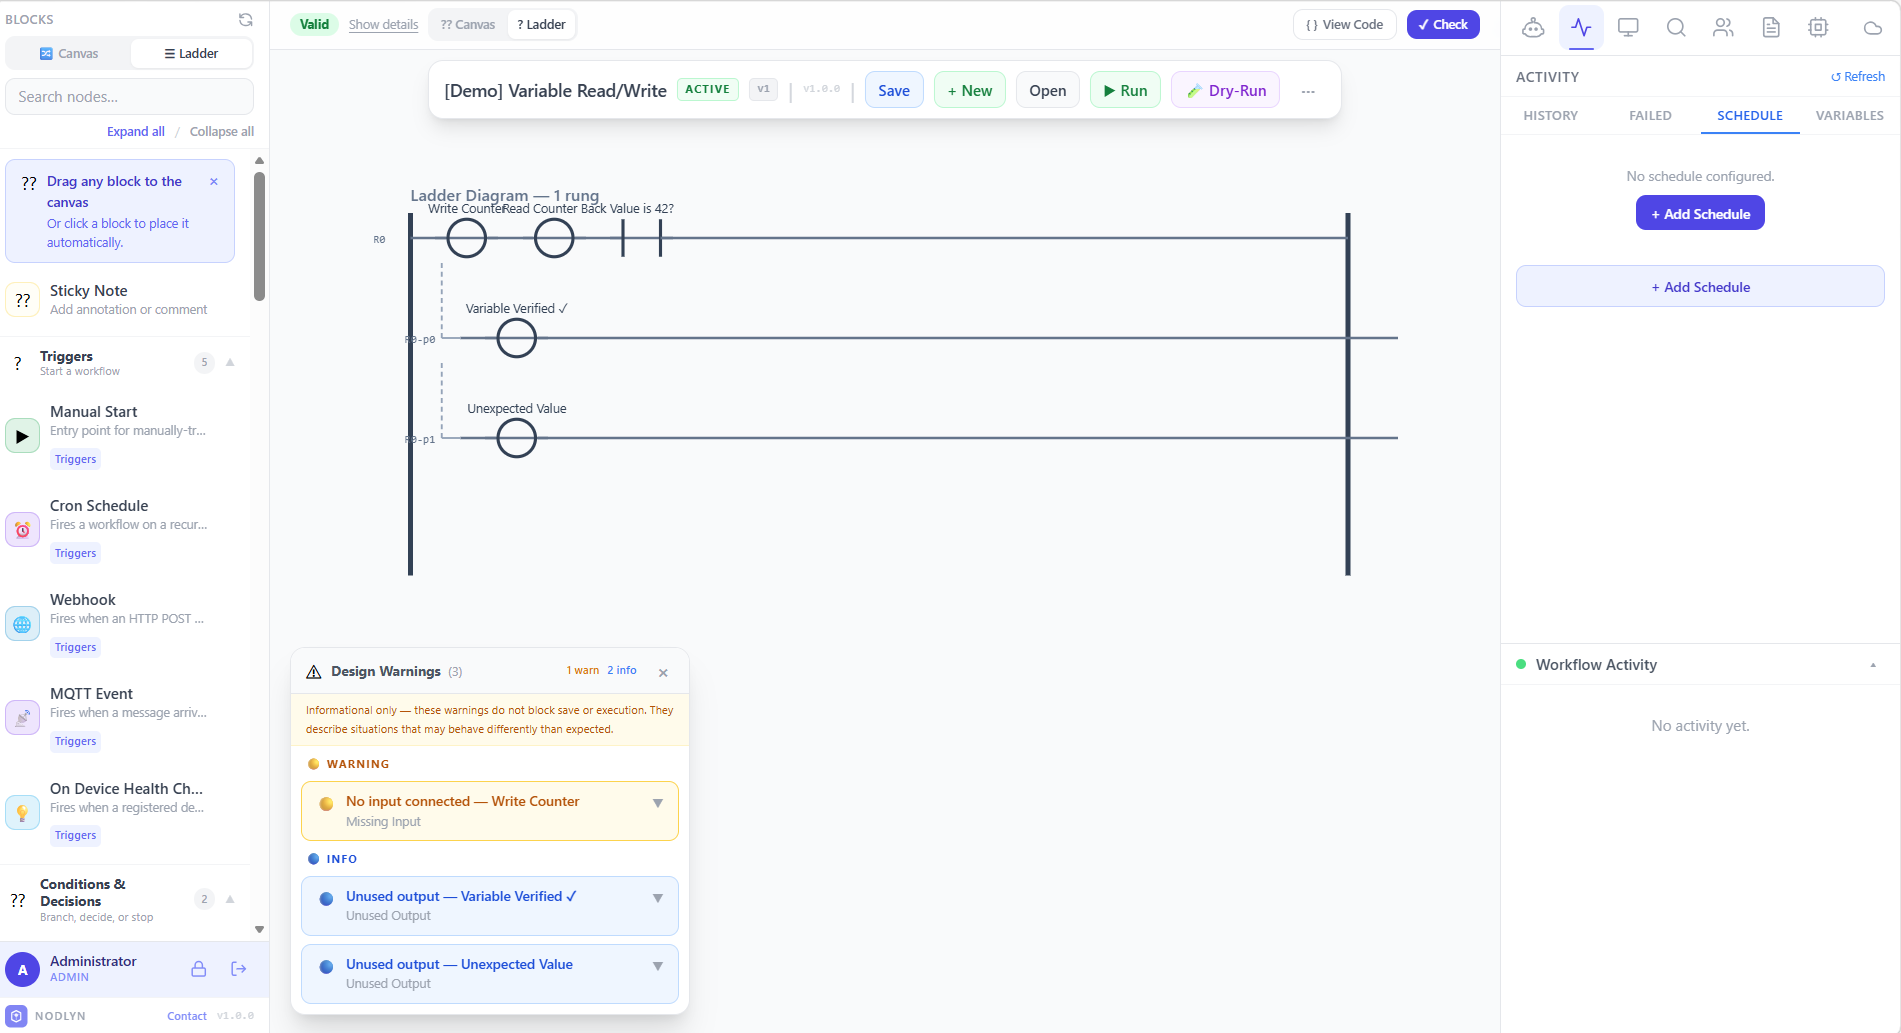This screenshot has height=1033, width=1901.
Task: Click the Nodlyn logo icon
Action: pyautogui.click(x=17, y=1015)
